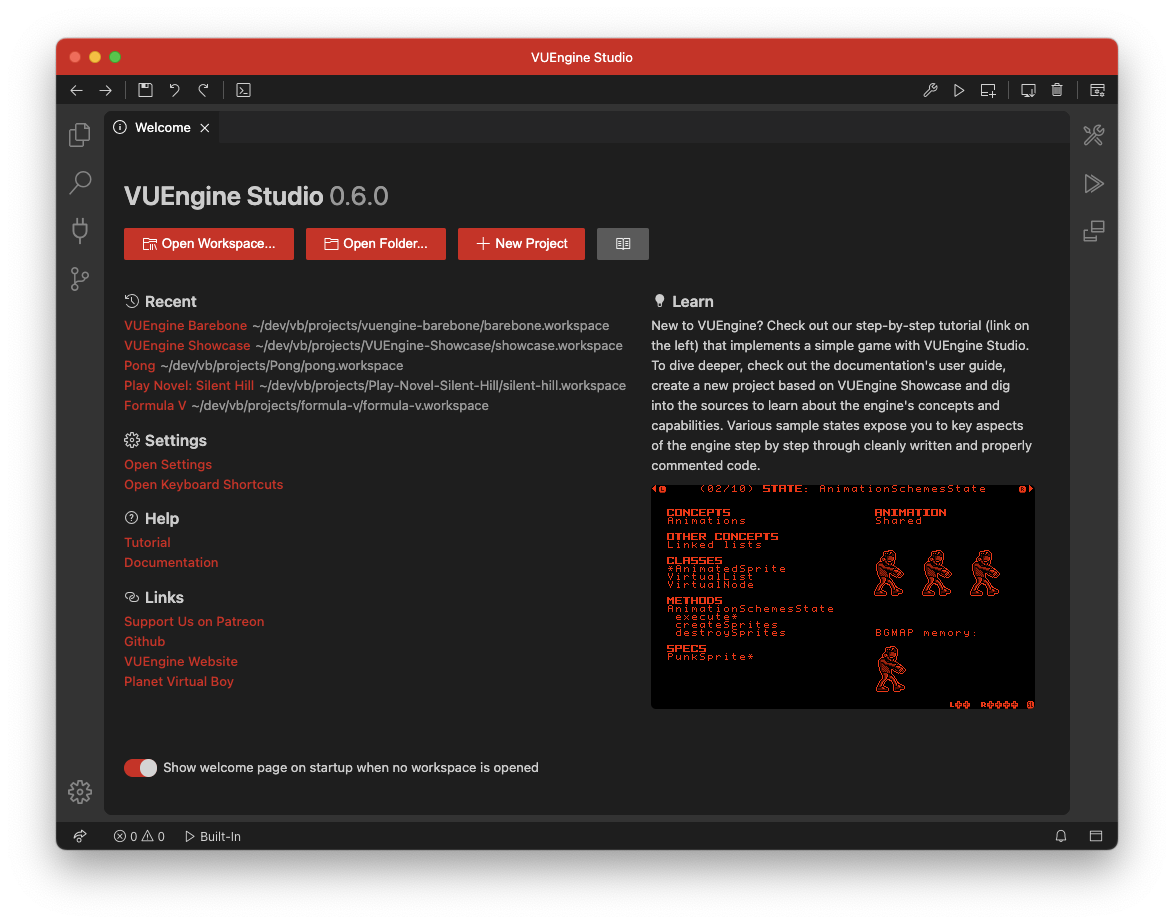The image size is (1174, 924).
Task: Open the plug icon in sidebar
Action: 80,231
